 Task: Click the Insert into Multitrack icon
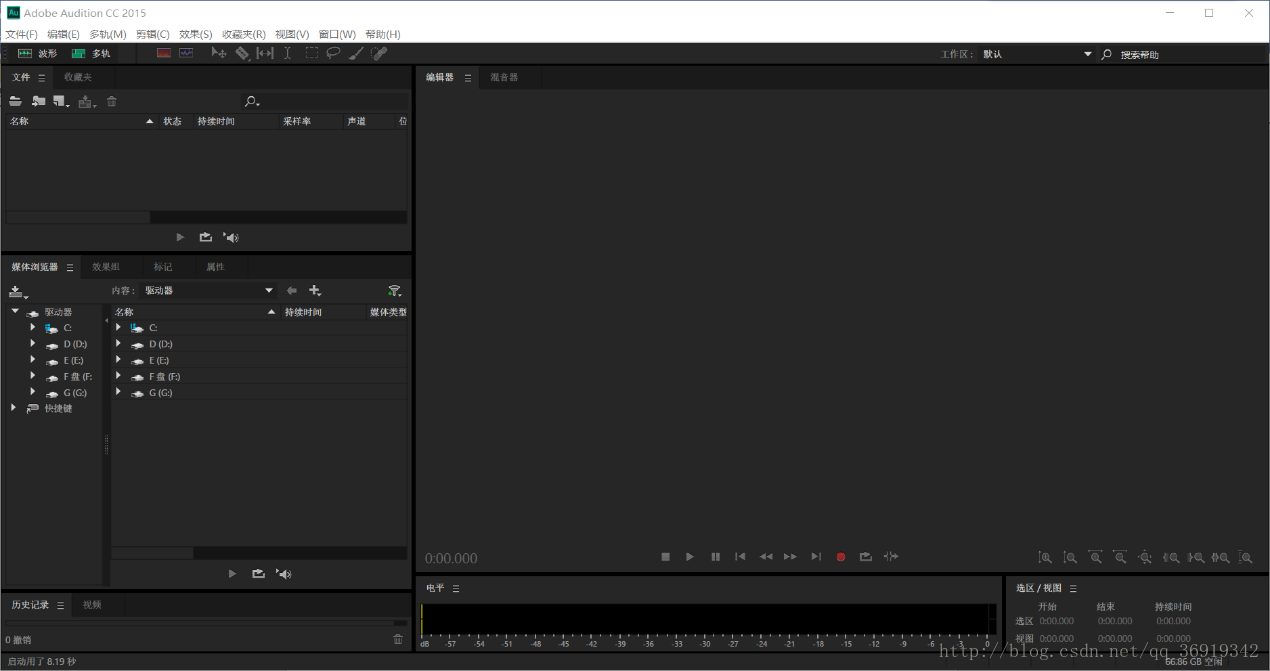point(87,101)
